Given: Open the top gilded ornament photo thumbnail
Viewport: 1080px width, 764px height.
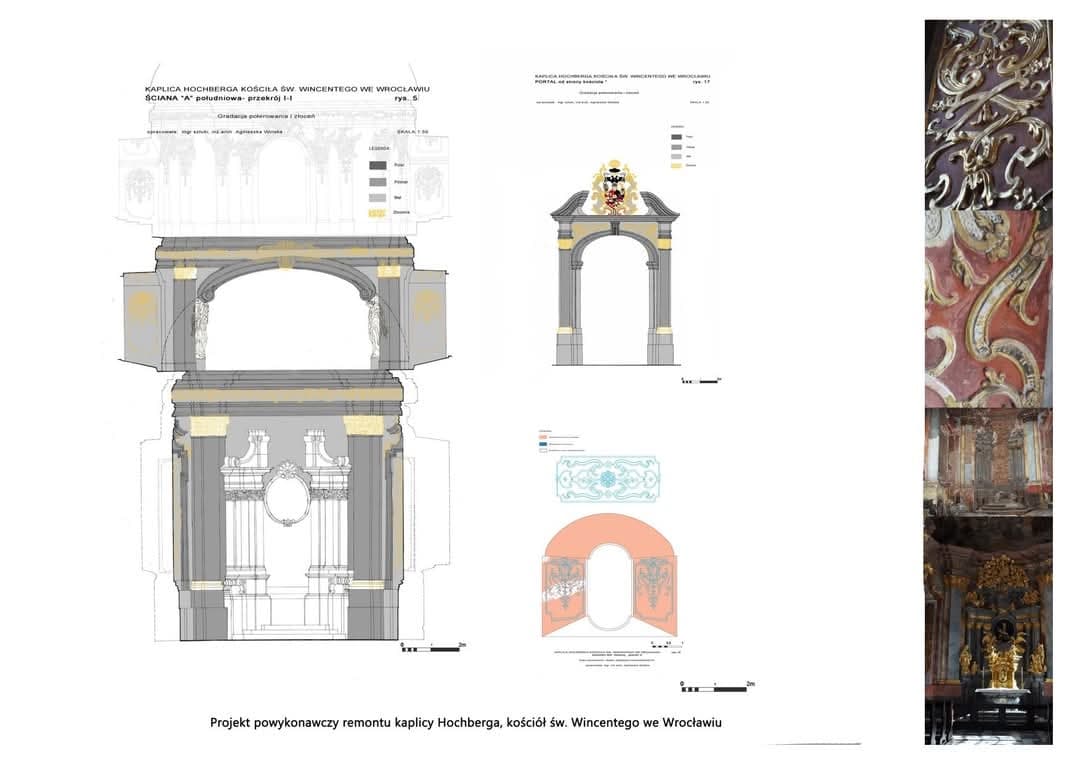Looking at the screenshot, I should point(988,114).
